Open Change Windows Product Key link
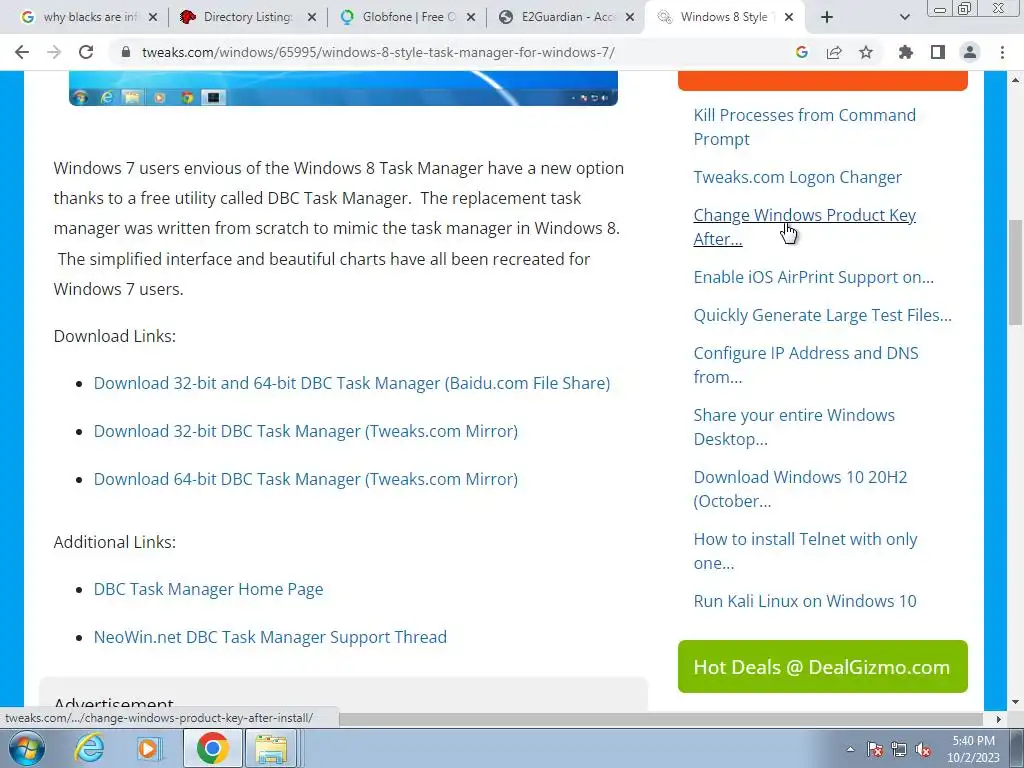This screenshot has width=1024, height=768. pos(805,227)
